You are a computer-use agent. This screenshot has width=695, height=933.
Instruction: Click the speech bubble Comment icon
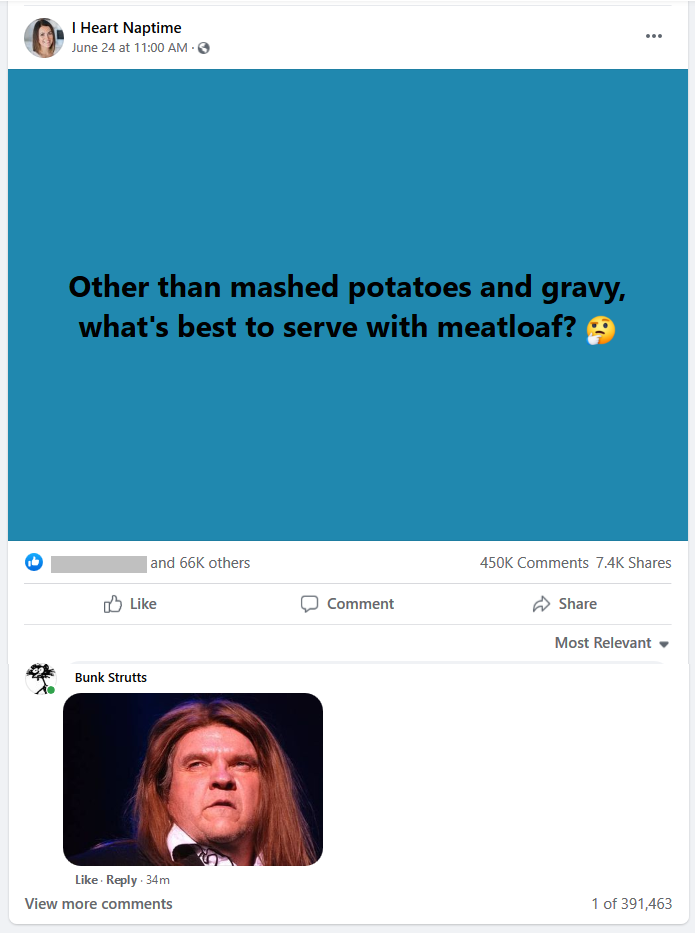click(x=310, y=604)
